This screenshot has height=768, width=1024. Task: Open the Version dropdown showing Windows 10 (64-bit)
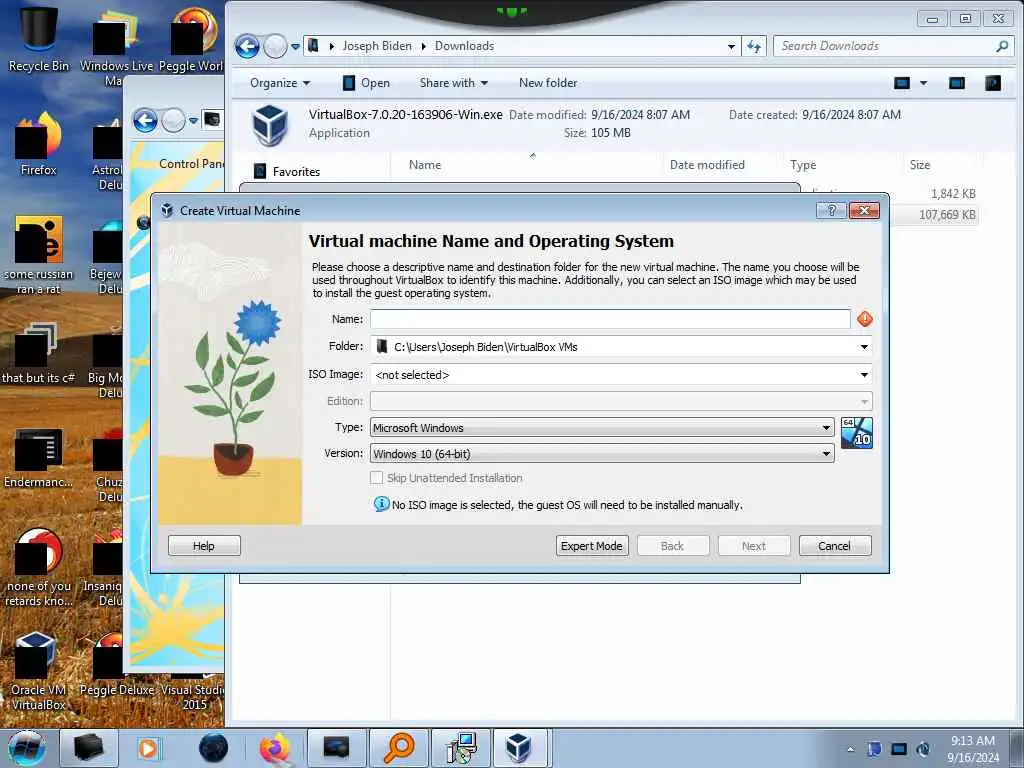pyautogui.click(x=826, y=453)
